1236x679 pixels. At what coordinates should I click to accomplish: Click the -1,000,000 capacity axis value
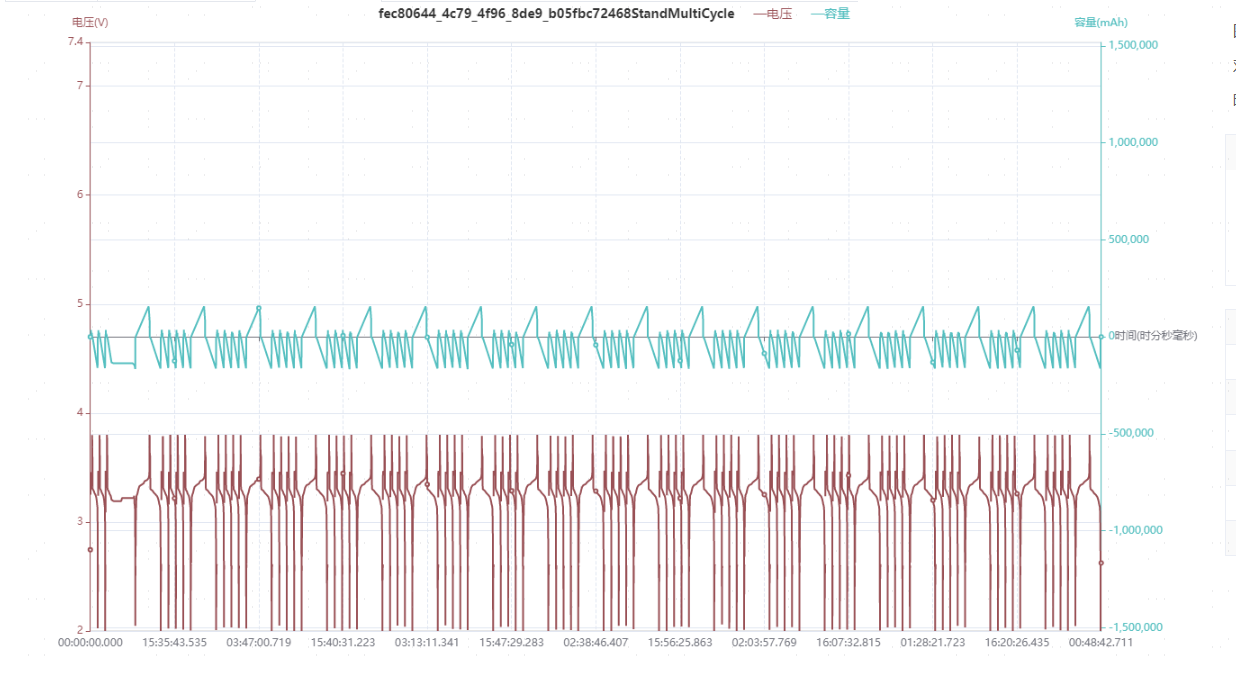tap(1135, 530)
